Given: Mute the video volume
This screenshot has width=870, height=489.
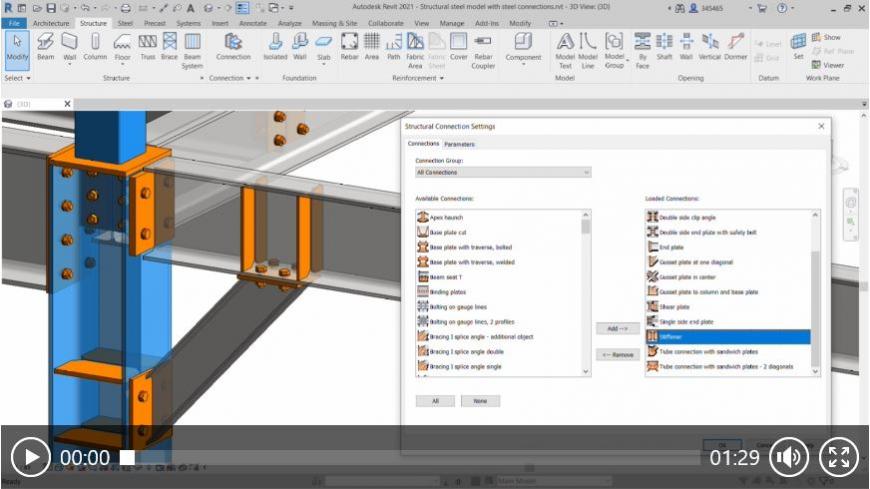Looking at the screenshot, I should 788,457.
